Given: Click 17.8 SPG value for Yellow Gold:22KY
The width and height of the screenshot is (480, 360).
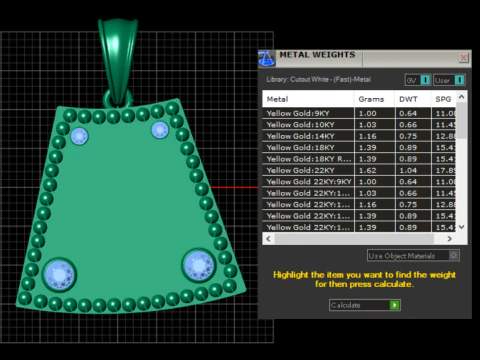Looking at the screenshot, I should click(444, 170).
